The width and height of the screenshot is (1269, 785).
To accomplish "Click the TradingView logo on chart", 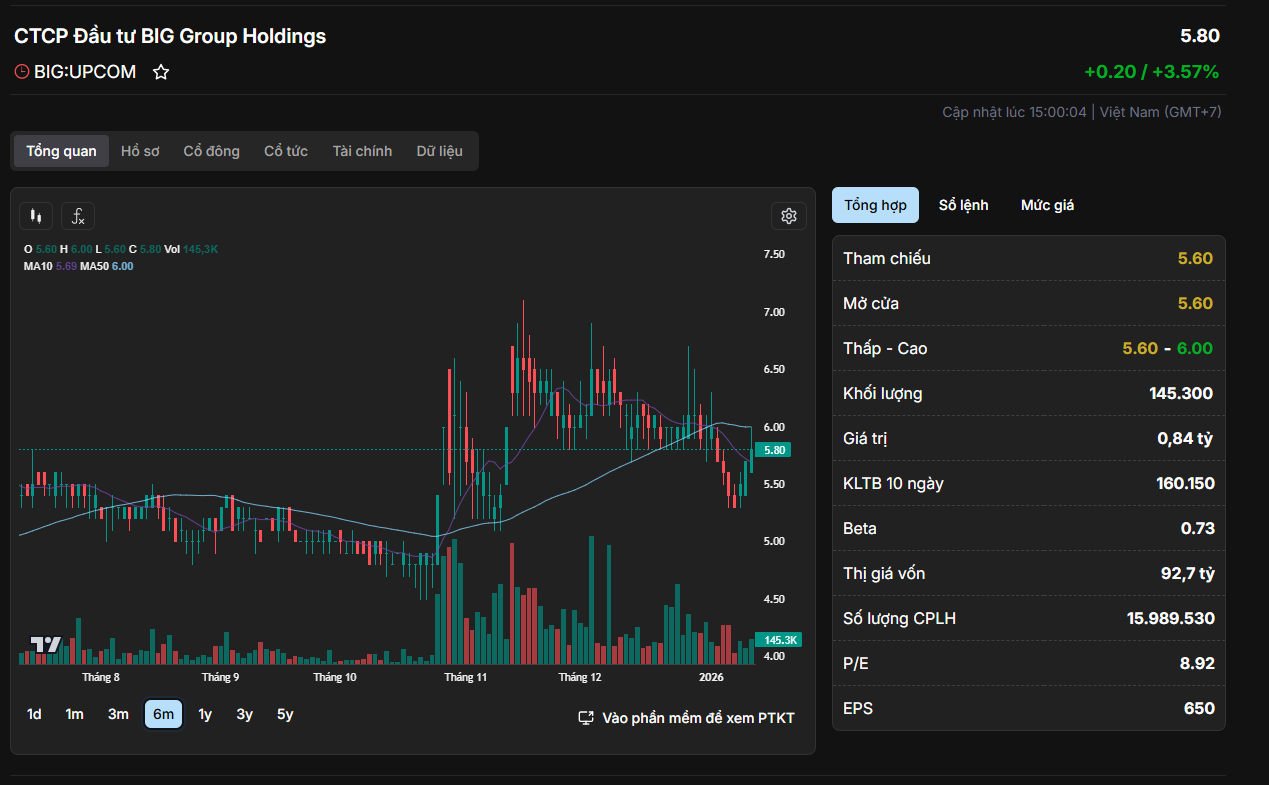I will (45, 645).
